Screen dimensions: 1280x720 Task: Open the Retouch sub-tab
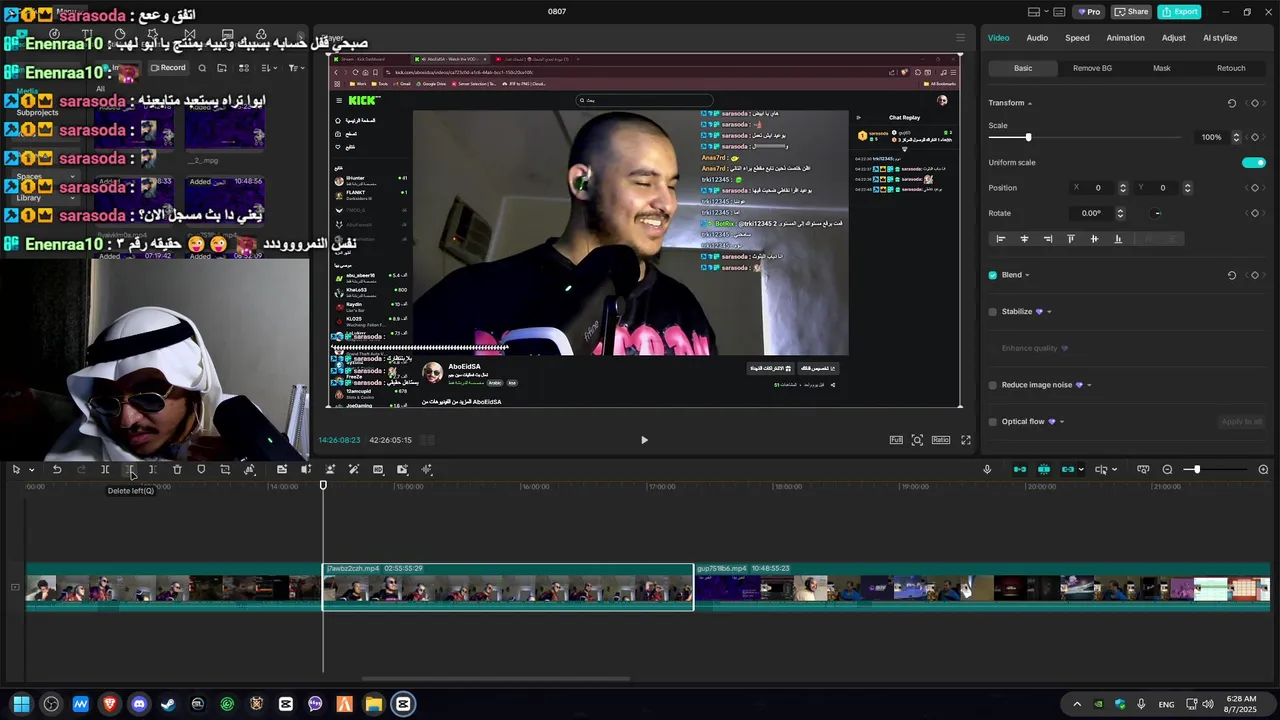pyautogui.click(x=1231, y=68)
